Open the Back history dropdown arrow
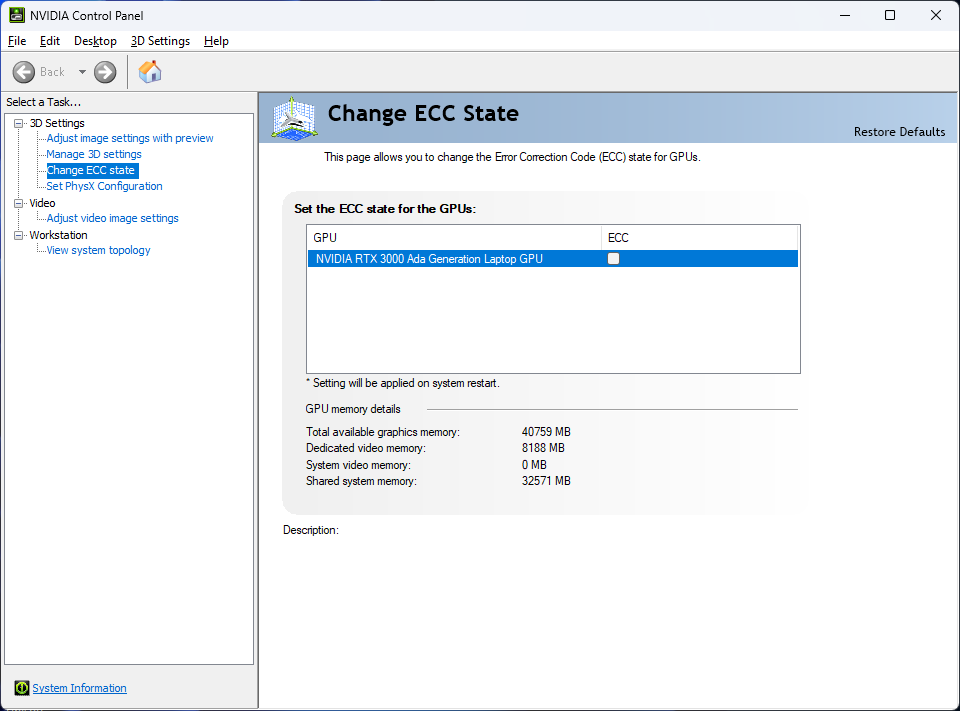Image resolution: width=960 pixels, height=711 pixels. pyautogui.click(x=82, y=72)
